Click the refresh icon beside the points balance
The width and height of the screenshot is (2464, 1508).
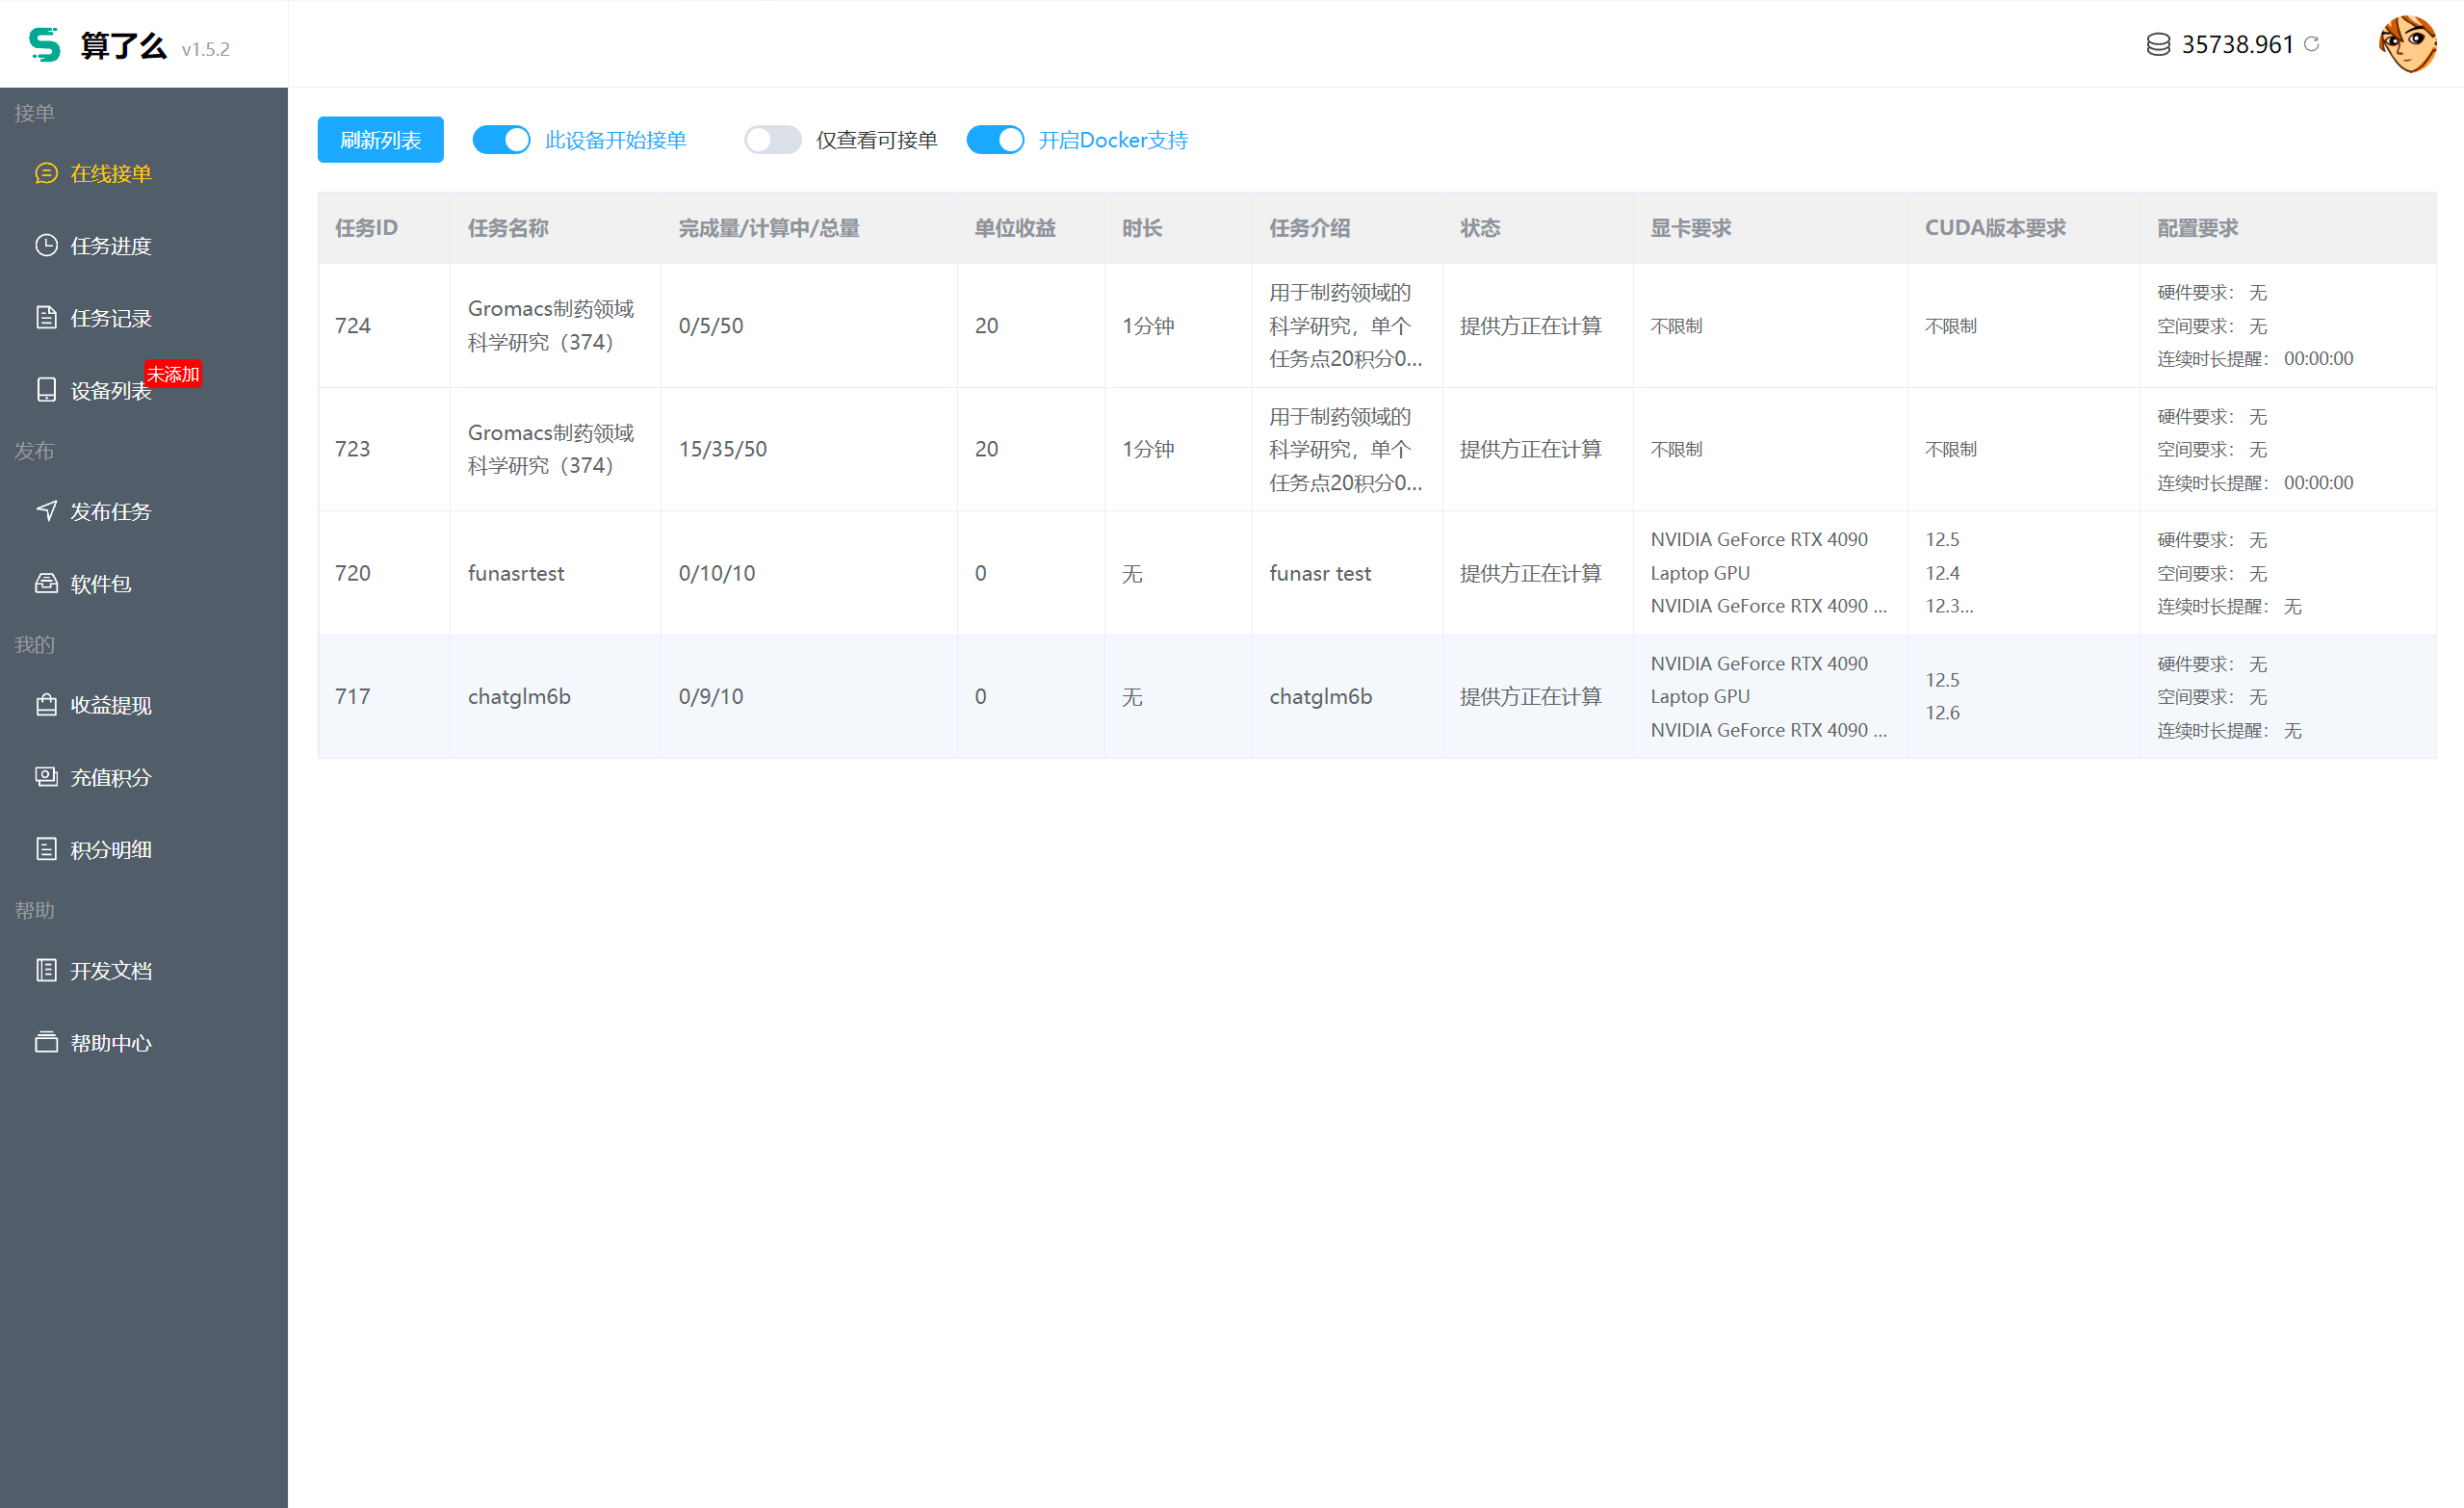pyautogui.click(x=2311, y=44)
